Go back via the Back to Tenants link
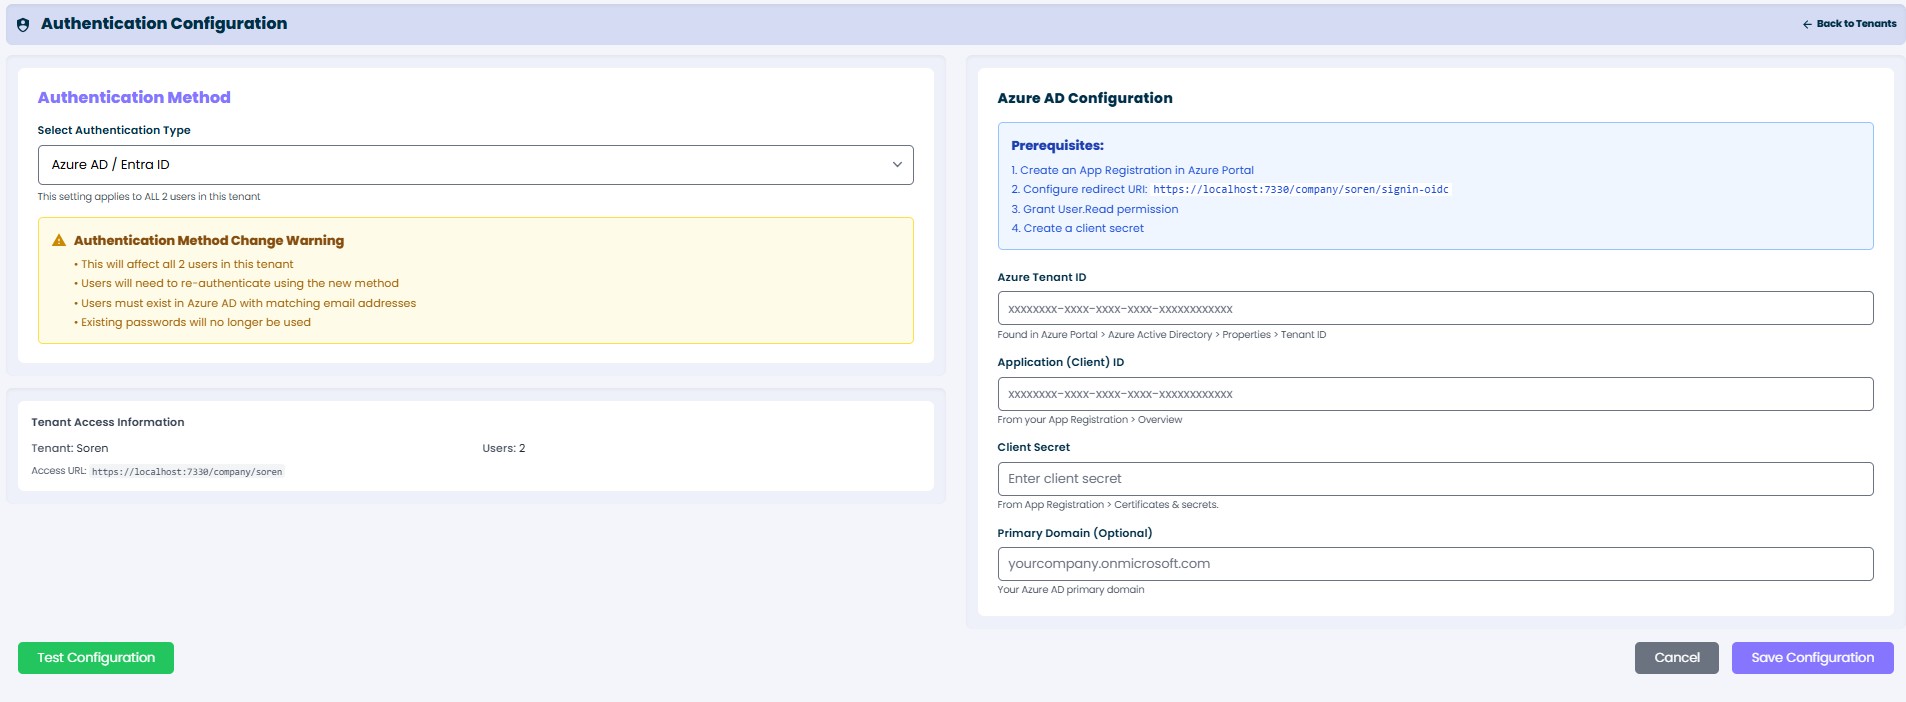 (1855, 24)
